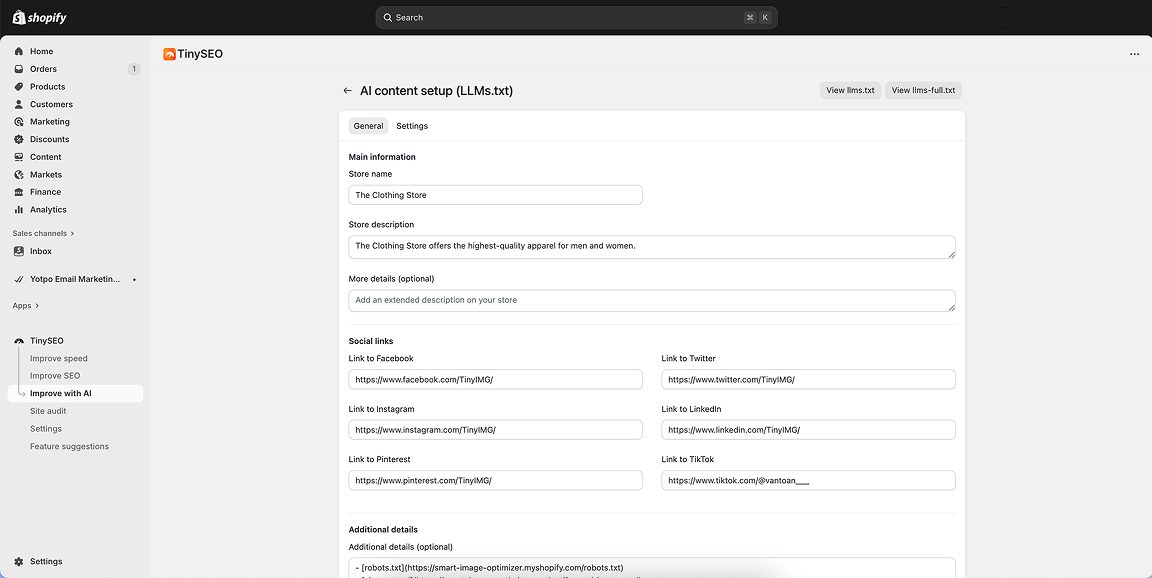Open Finance via its bank icon
This screenshot has height=578, width=1152.
(19, 192)
